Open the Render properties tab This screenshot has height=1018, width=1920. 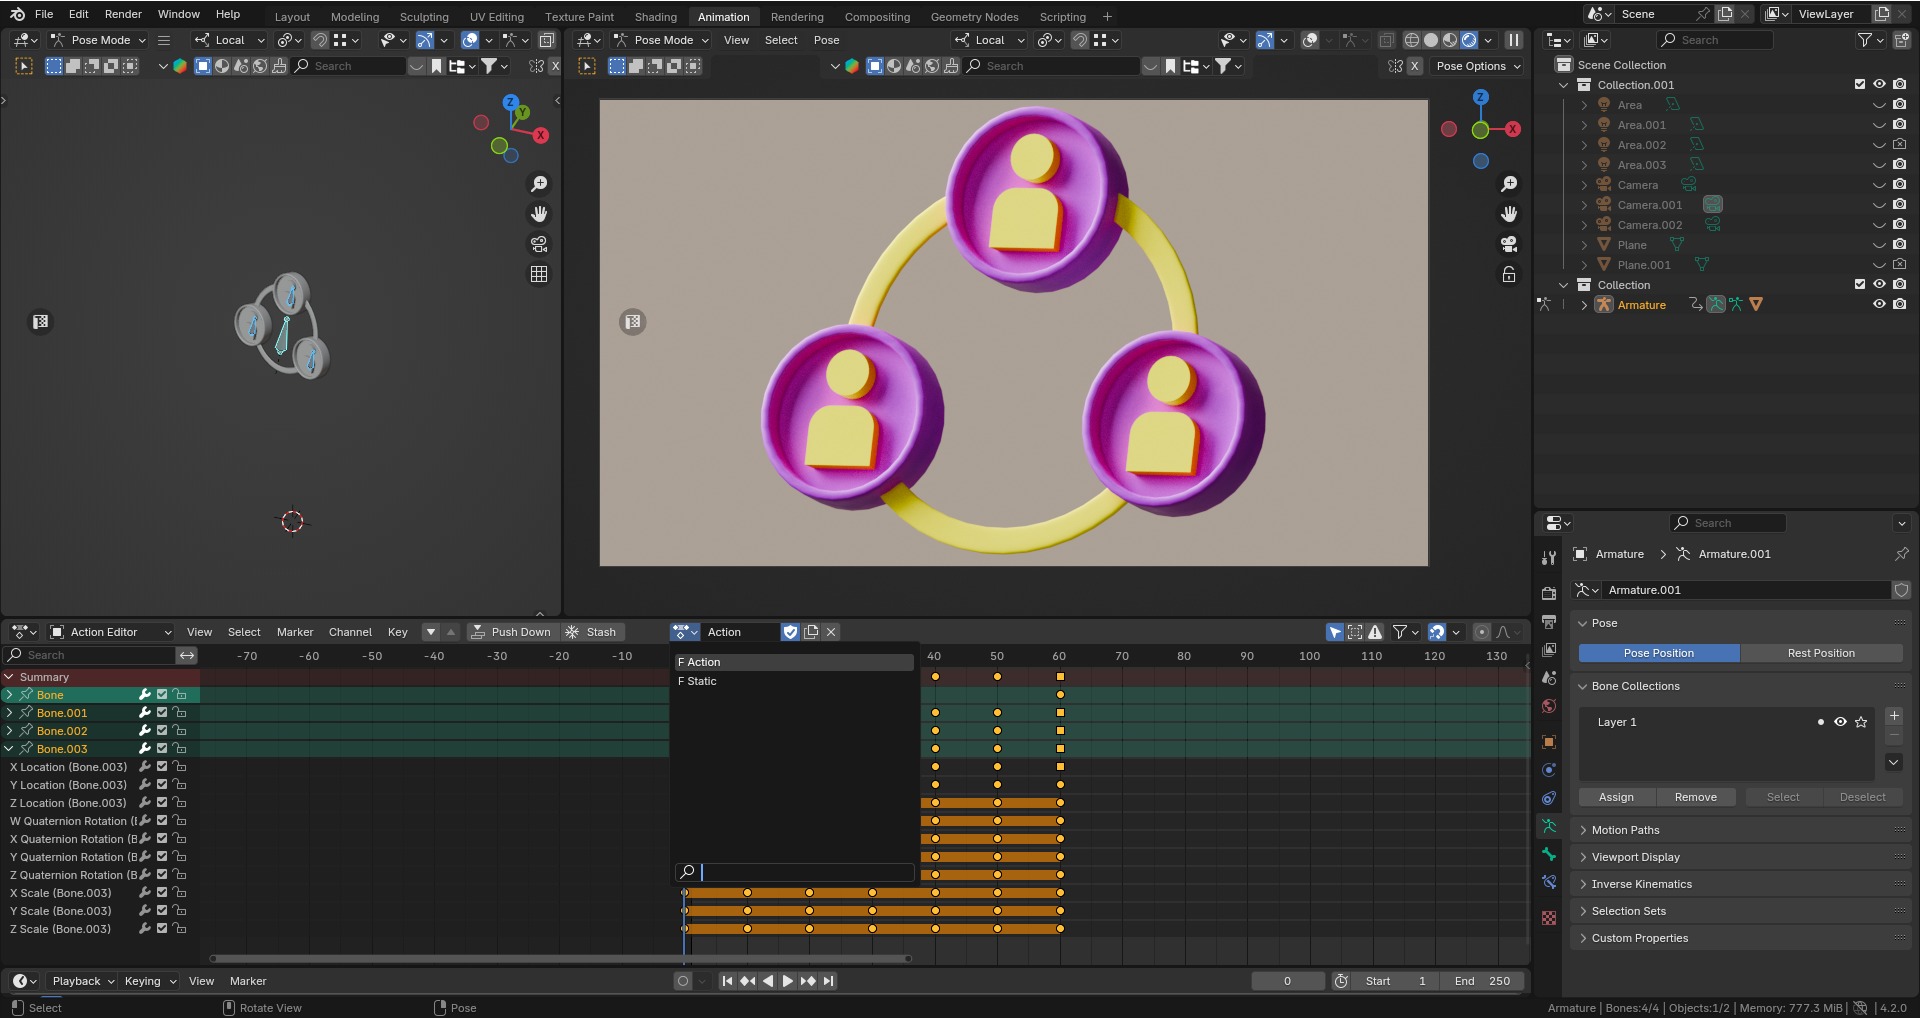1549,593
